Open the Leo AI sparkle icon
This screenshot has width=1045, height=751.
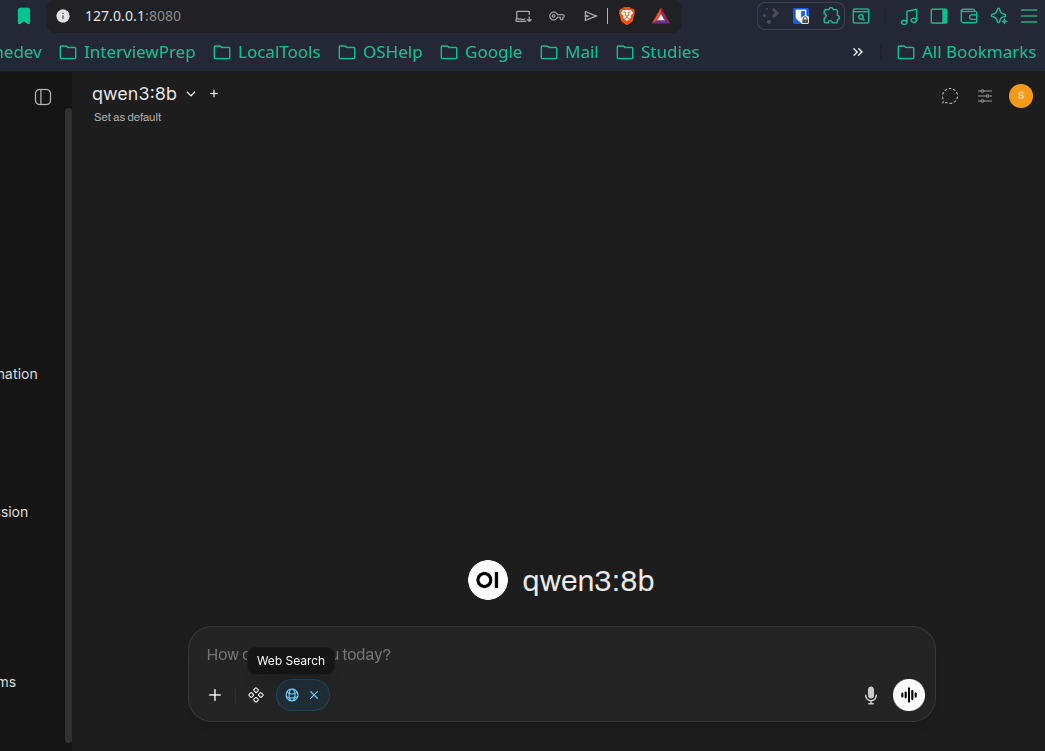point(999,16)
